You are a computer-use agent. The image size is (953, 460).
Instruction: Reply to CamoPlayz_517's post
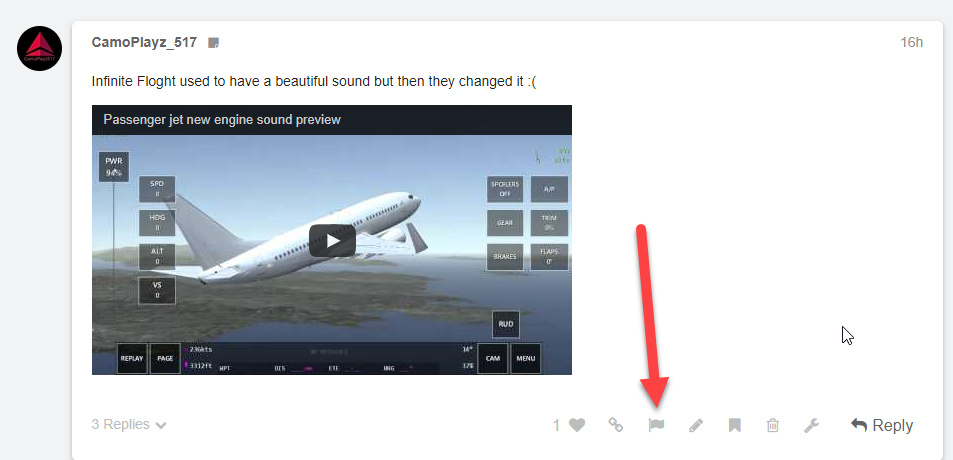(x=881, y=425)
